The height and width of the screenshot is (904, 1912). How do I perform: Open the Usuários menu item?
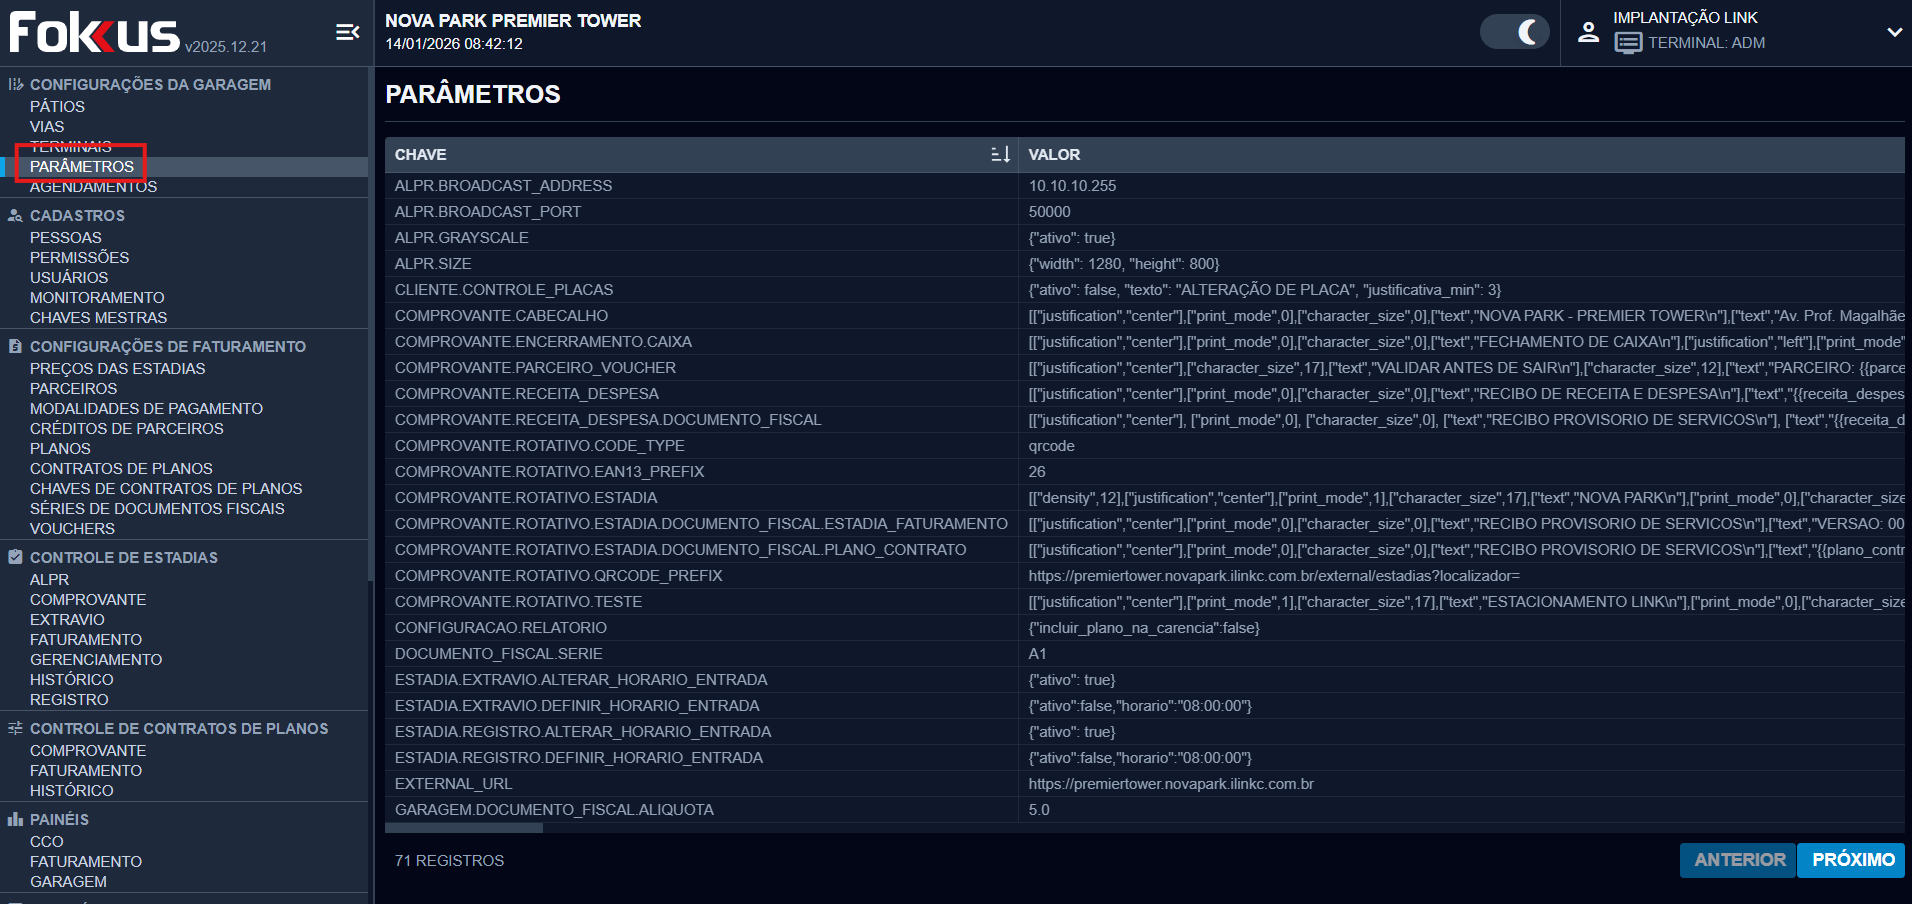click(x=69, y=278)
